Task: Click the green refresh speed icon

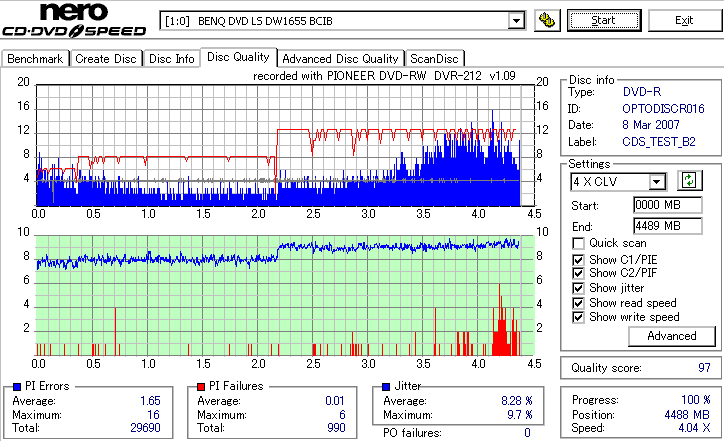Action: (x=689, y=181)
